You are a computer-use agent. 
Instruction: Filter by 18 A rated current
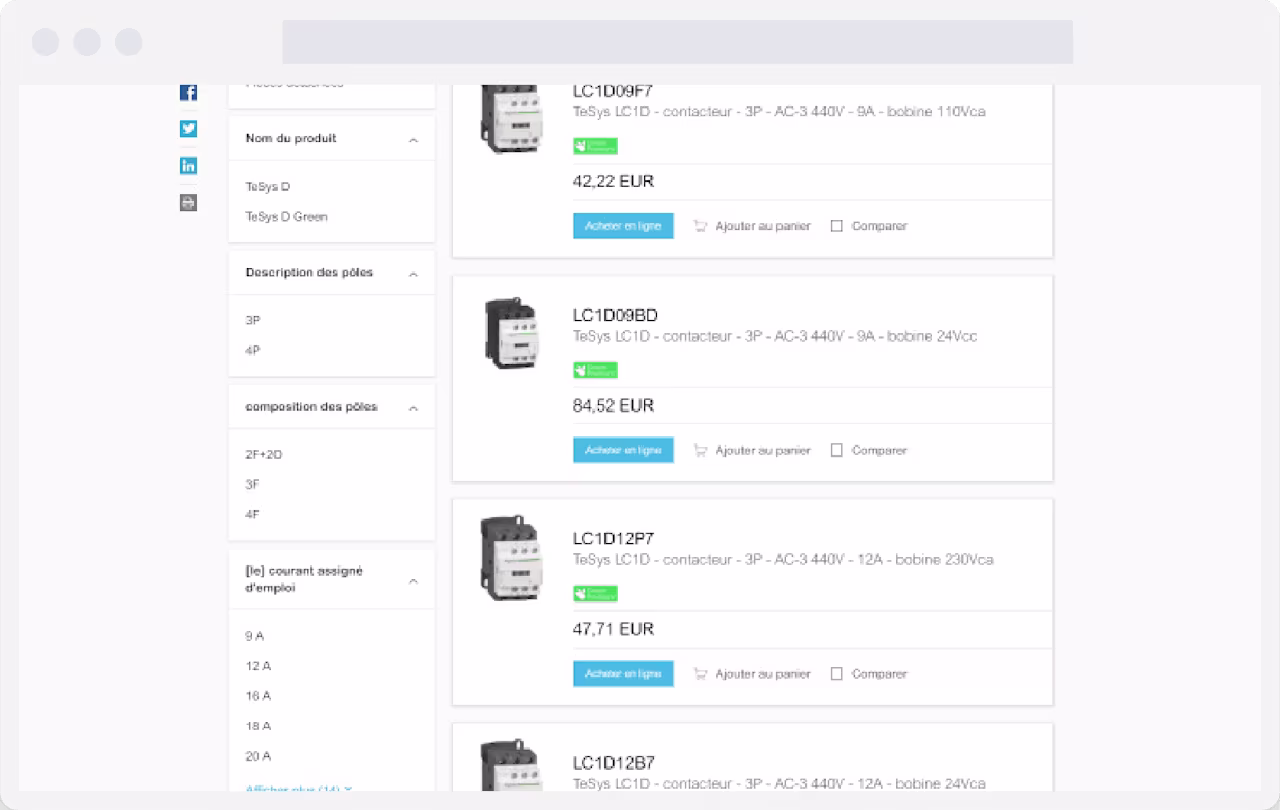coord(258,726)
